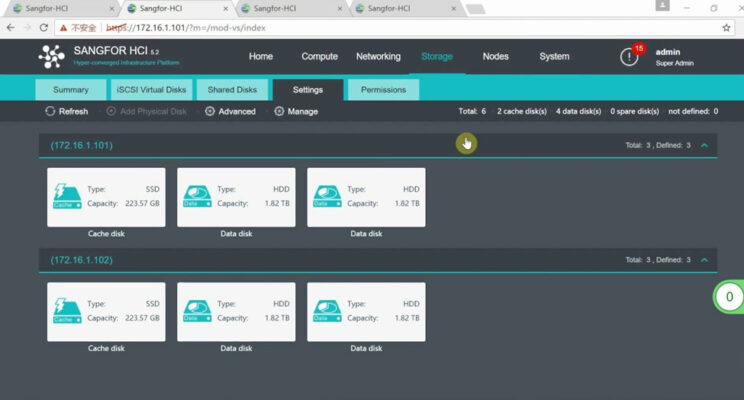Click the browser profile avatar icon
Viewport: 744px width, 400px height.
click(662, 5)
